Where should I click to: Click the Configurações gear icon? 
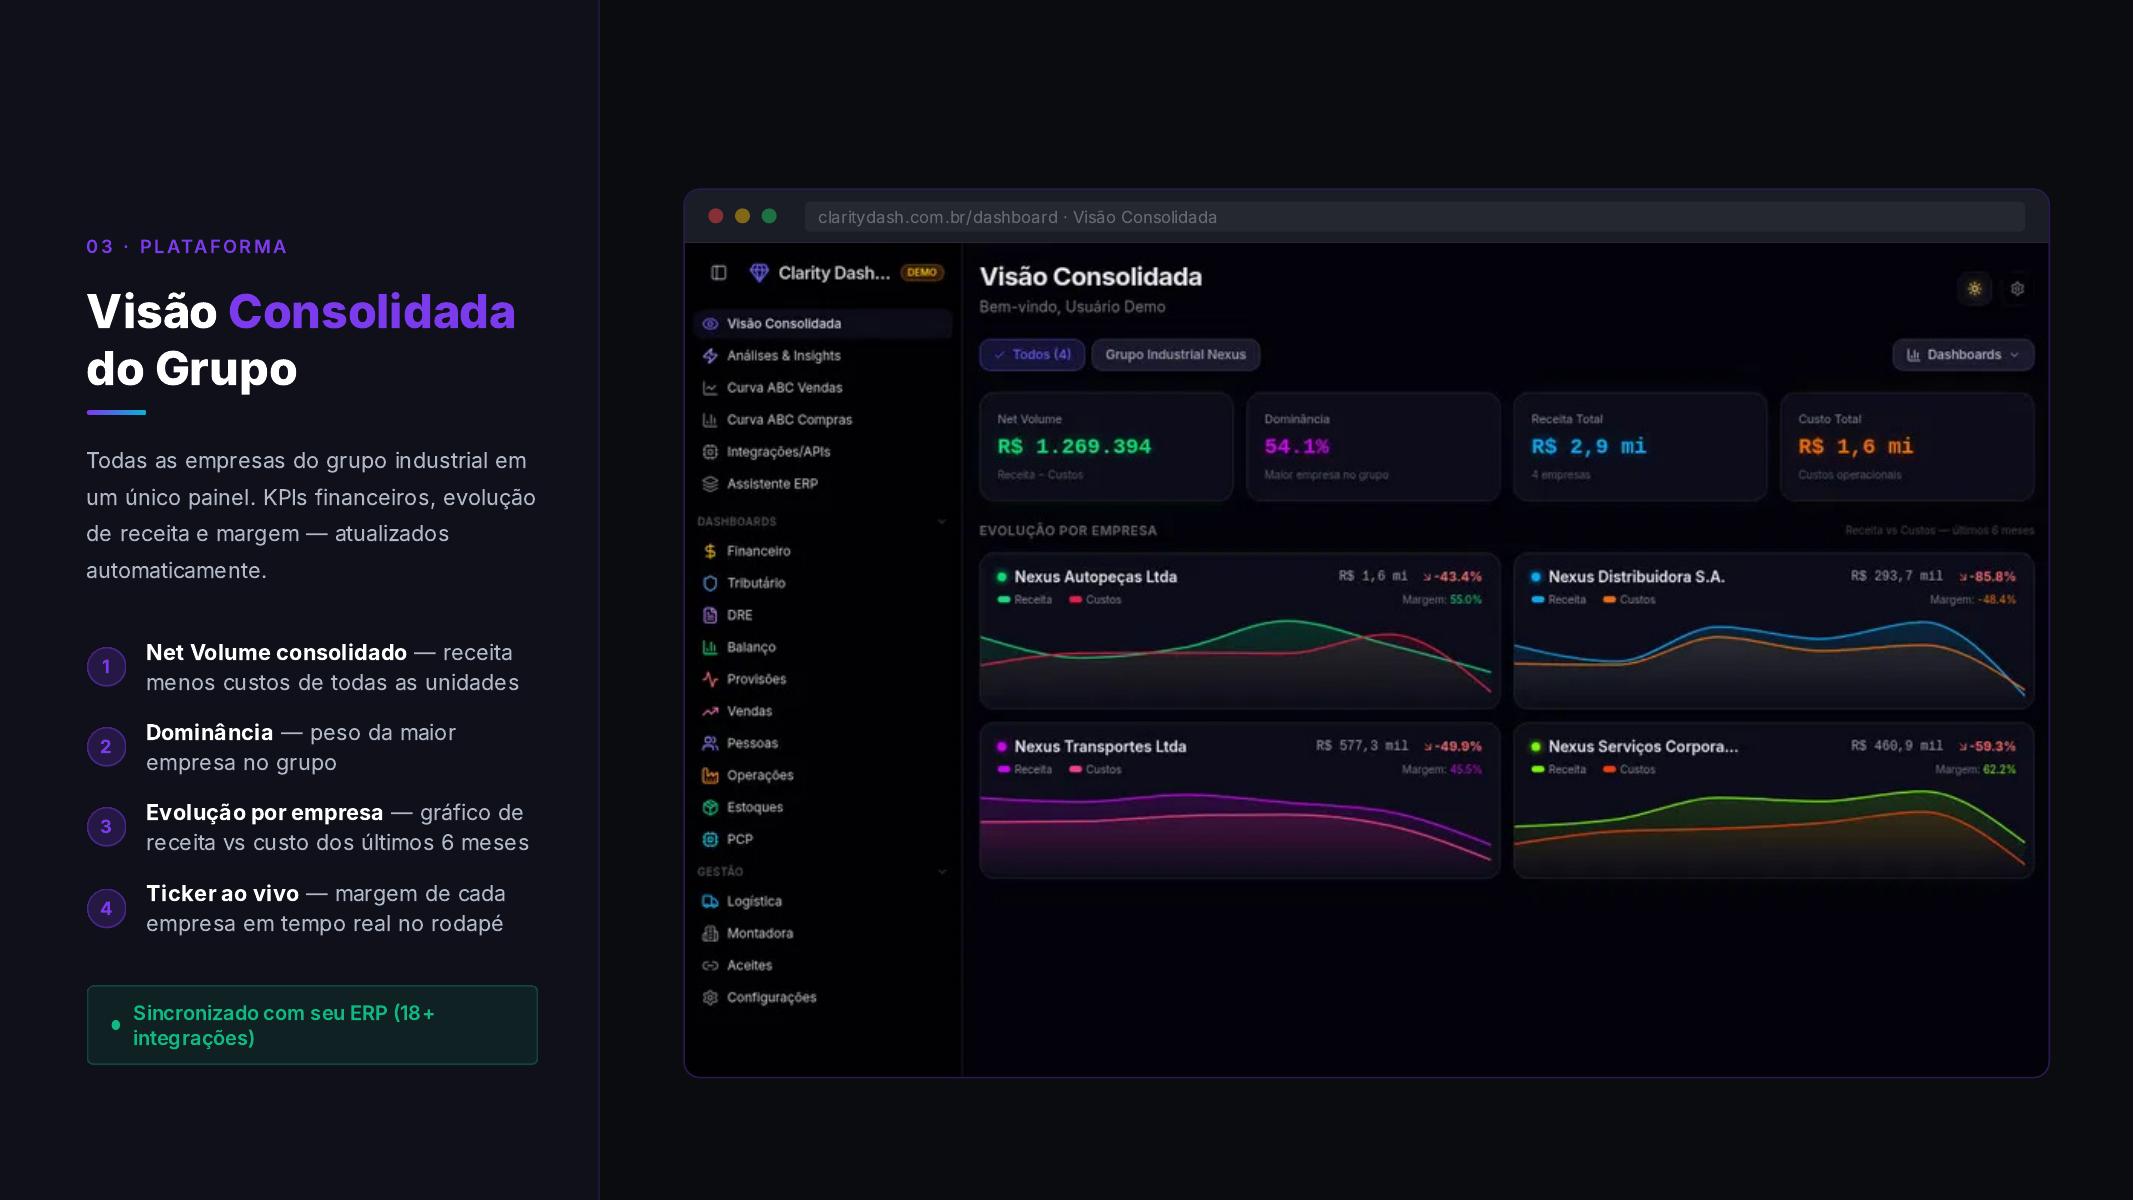point(710,997)
